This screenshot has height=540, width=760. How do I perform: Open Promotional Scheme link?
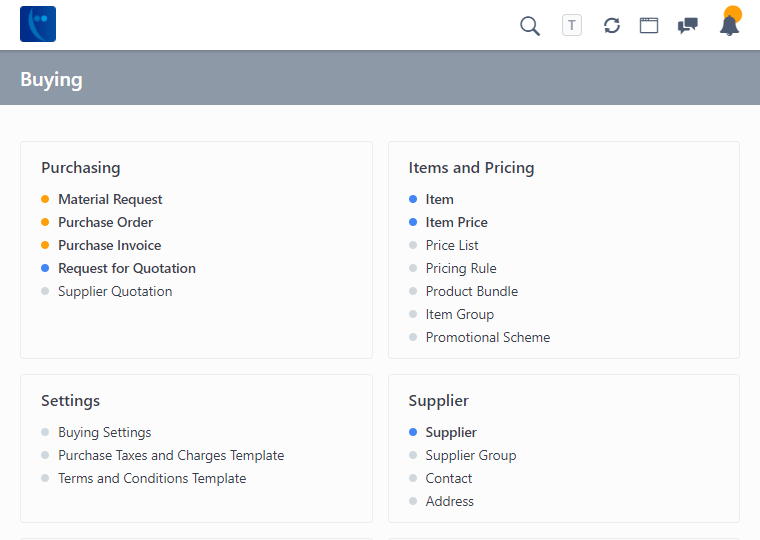point(488,337)
